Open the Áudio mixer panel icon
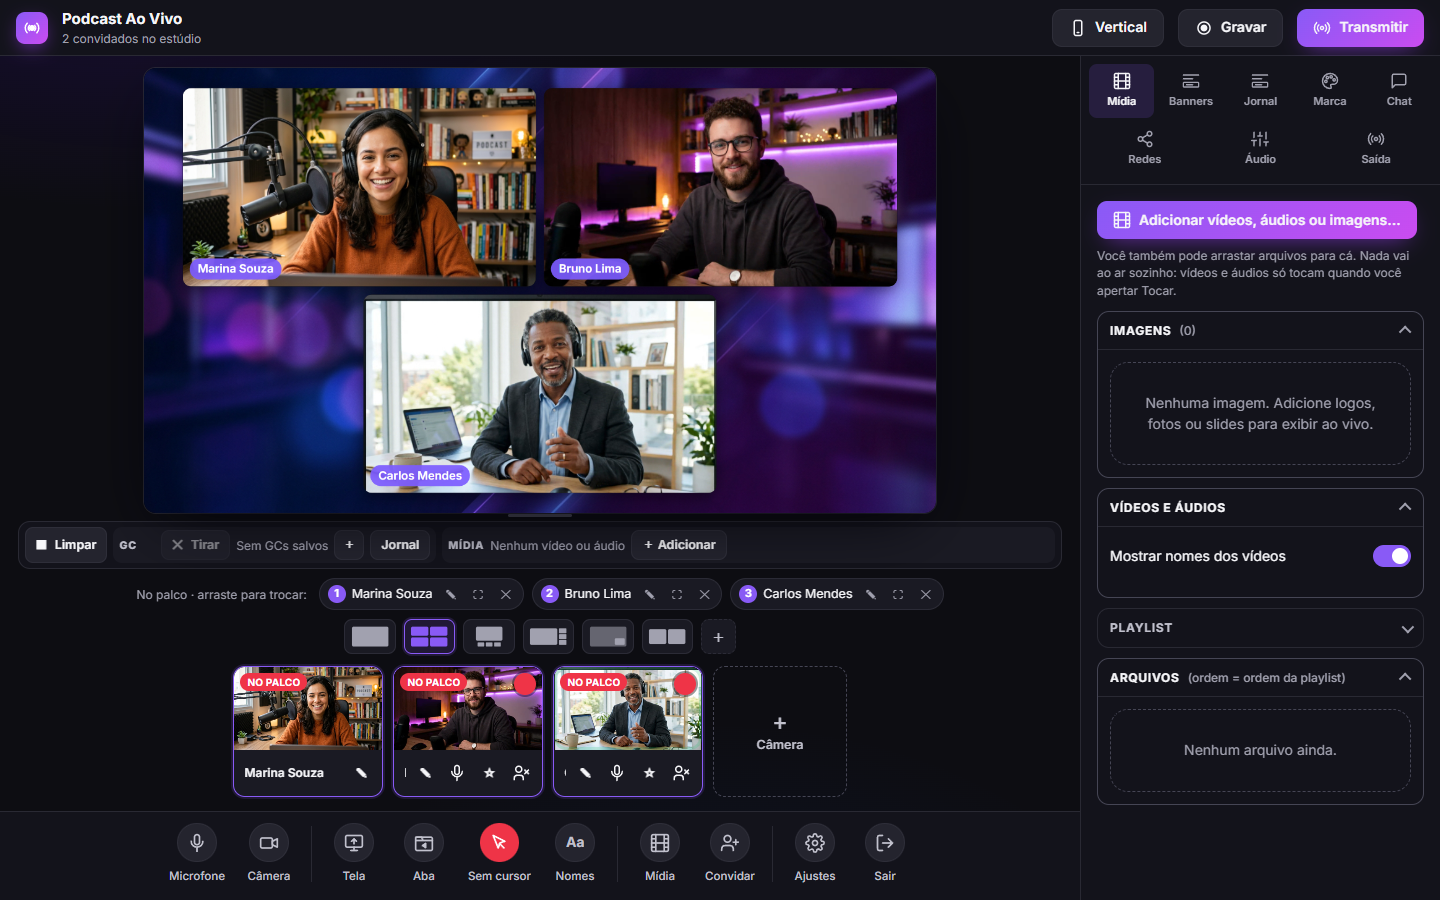Viewport: 1440px width, 900px height. click(x=1260, y=148)
